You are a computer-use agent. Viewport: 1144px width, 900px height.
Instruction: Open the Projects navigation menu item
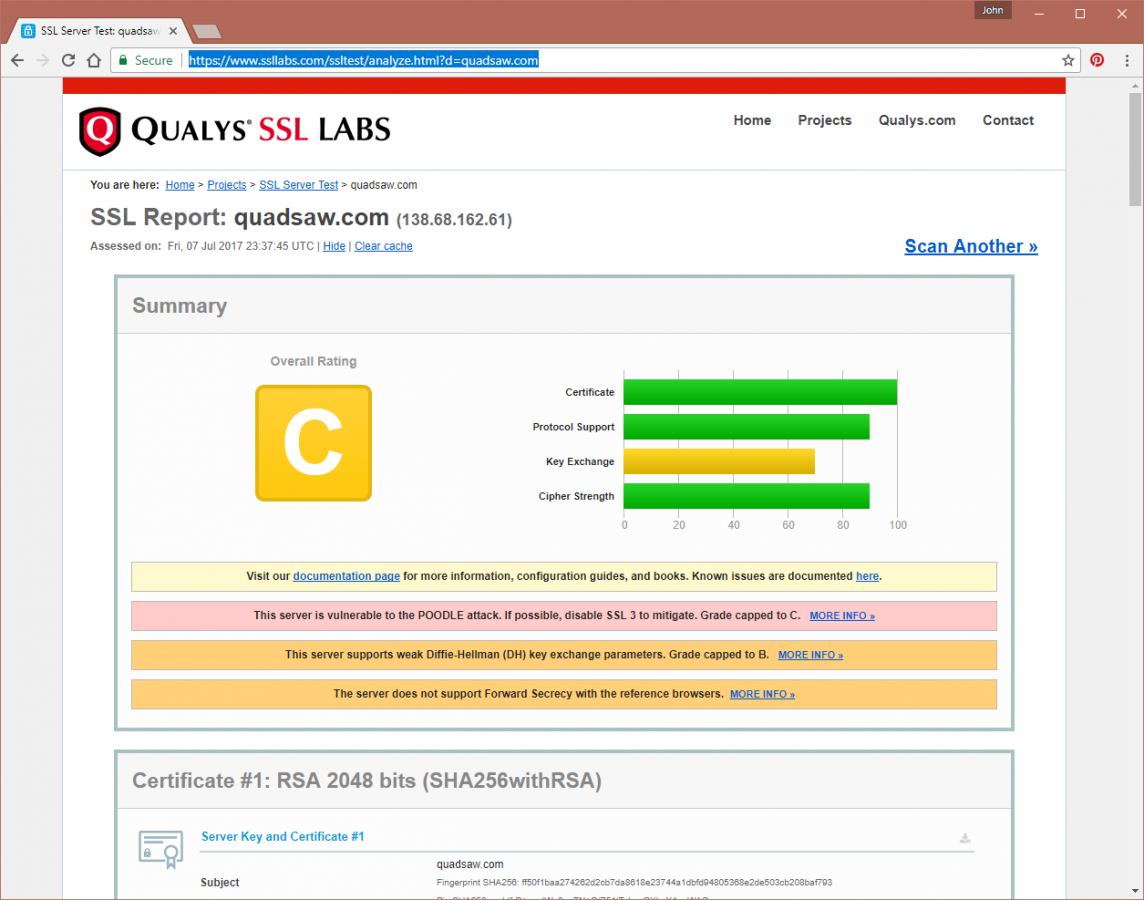(824, 120)
